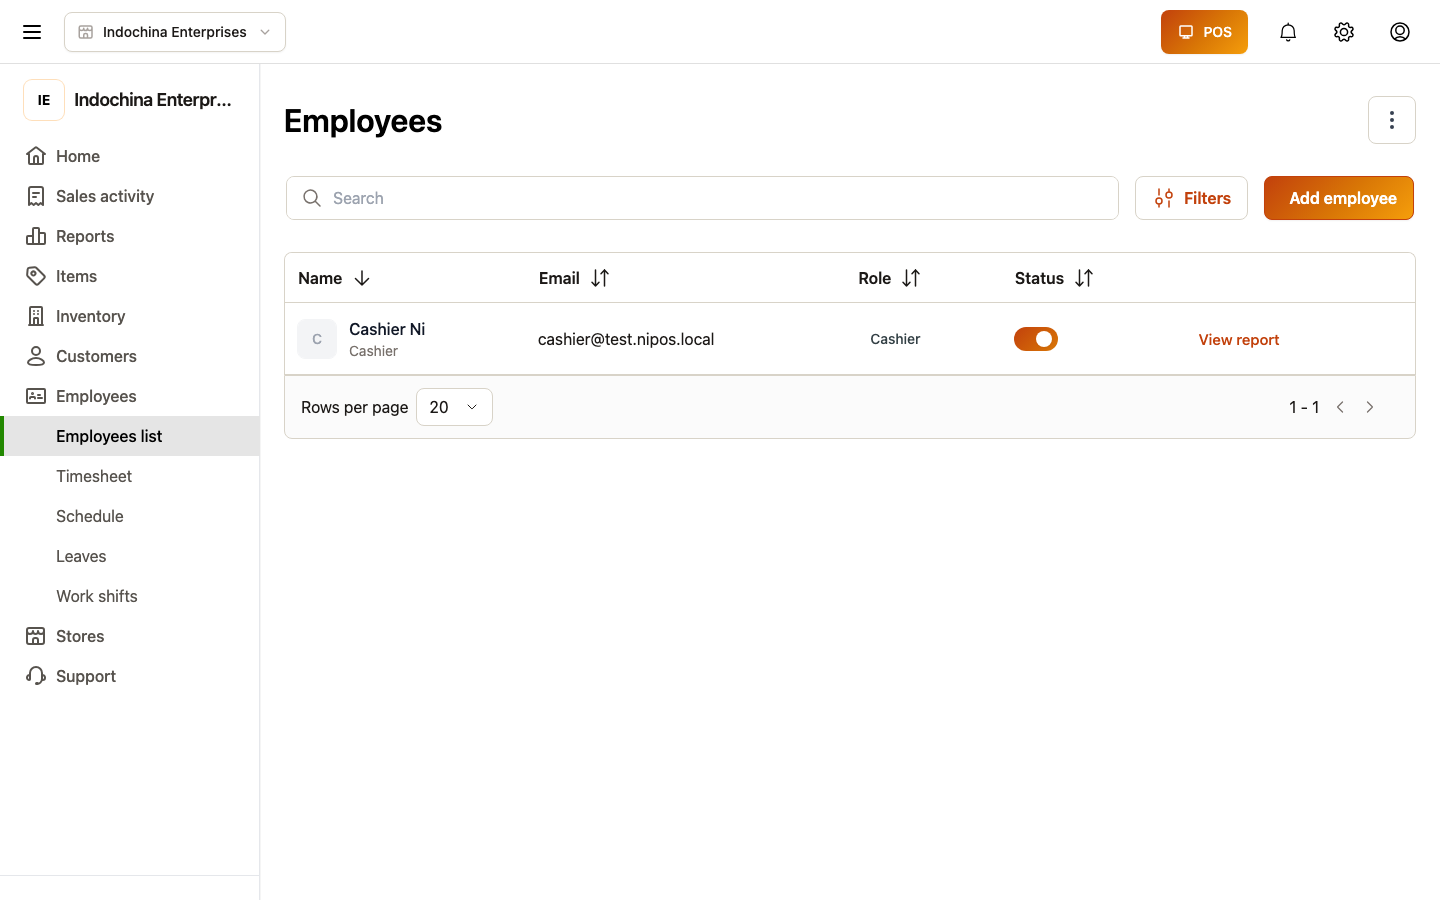Open Leaves submenu item

[x=130, y=556]
